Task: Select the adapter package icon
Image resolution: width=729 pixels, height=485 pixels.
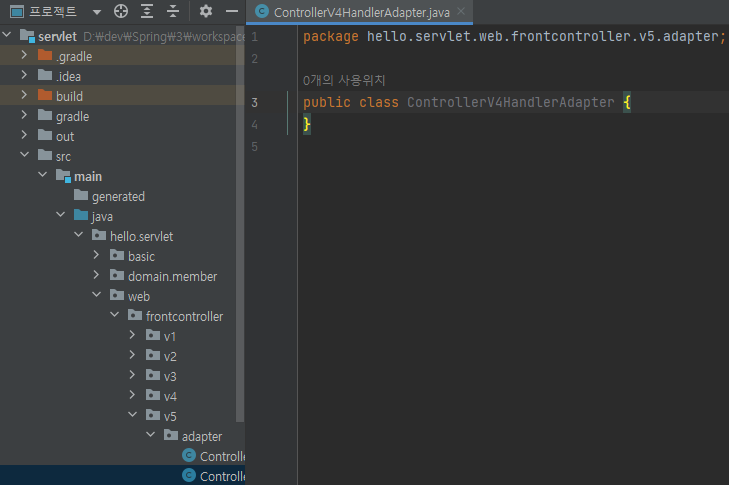Action: 171,435
